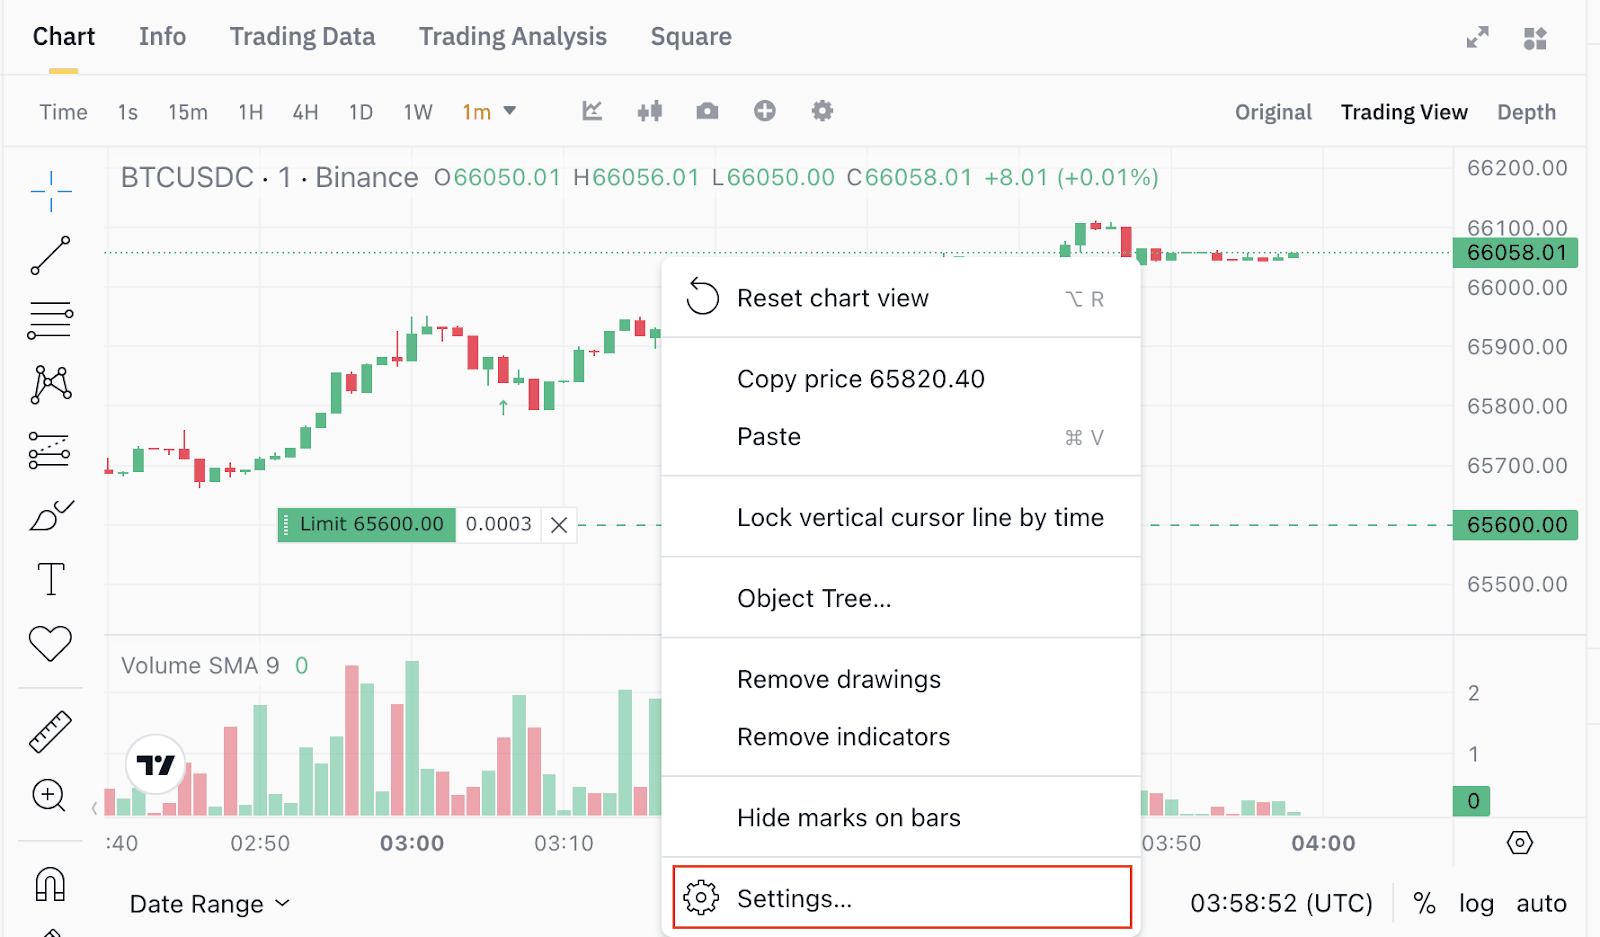Cancel the Limit 65600.00 order
Screen dimensions: 1600x937
tap(559, 525)
